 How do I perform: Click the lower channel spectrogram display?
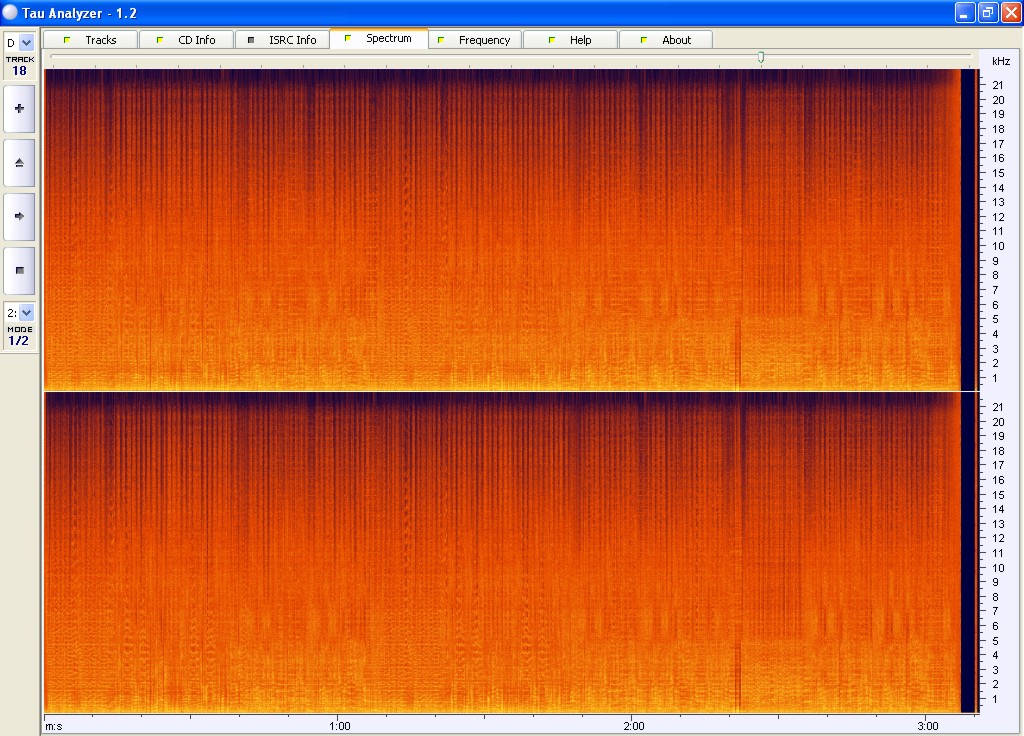tap(500, 552)
